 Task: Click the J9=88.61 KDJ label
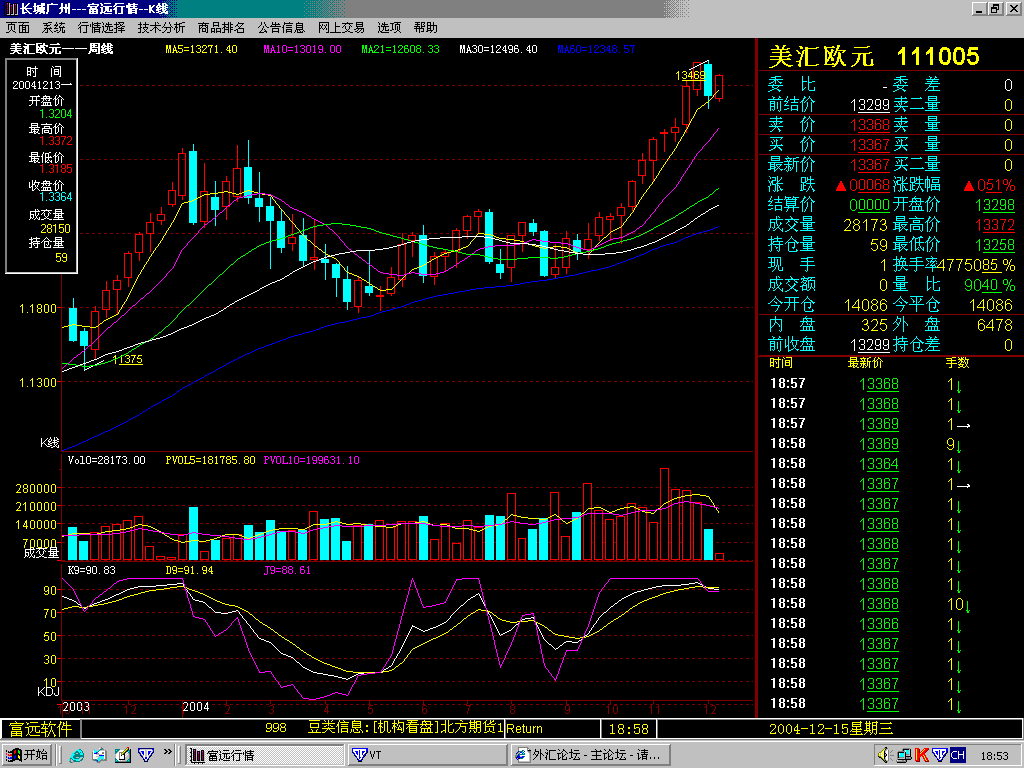287,570
